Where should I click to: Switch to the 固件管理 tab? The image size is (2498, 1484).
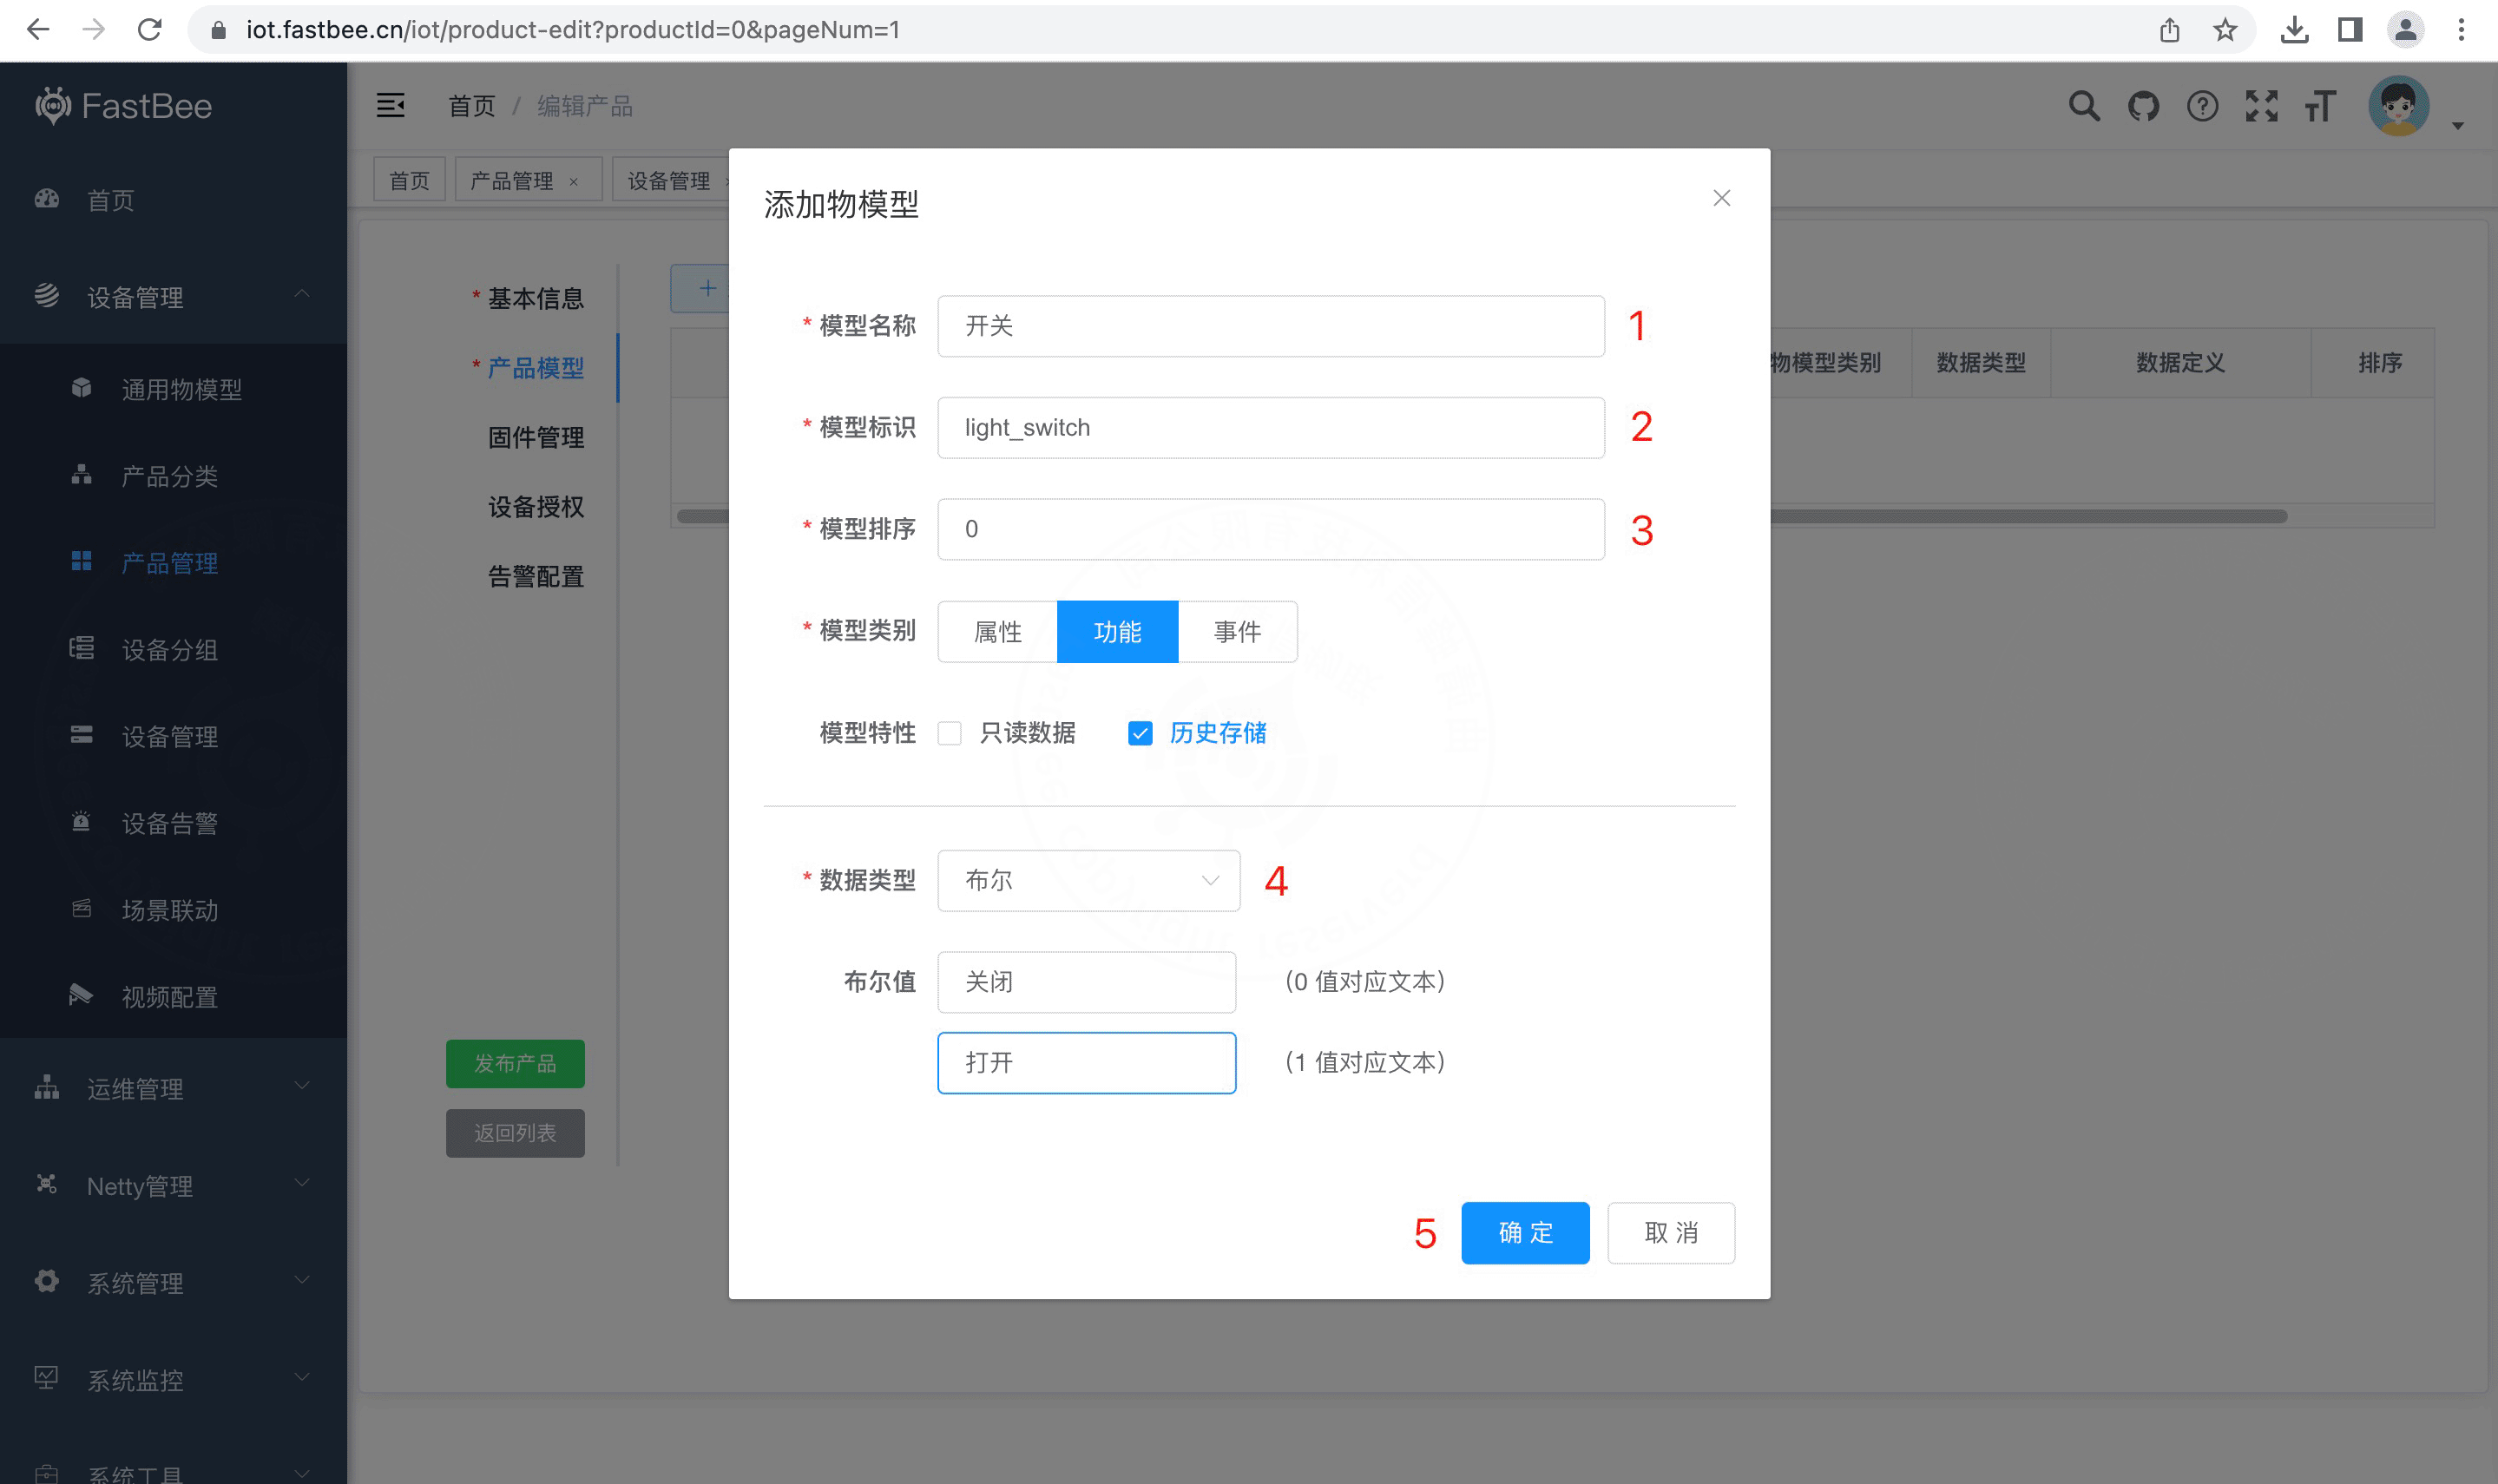point(535,437)
